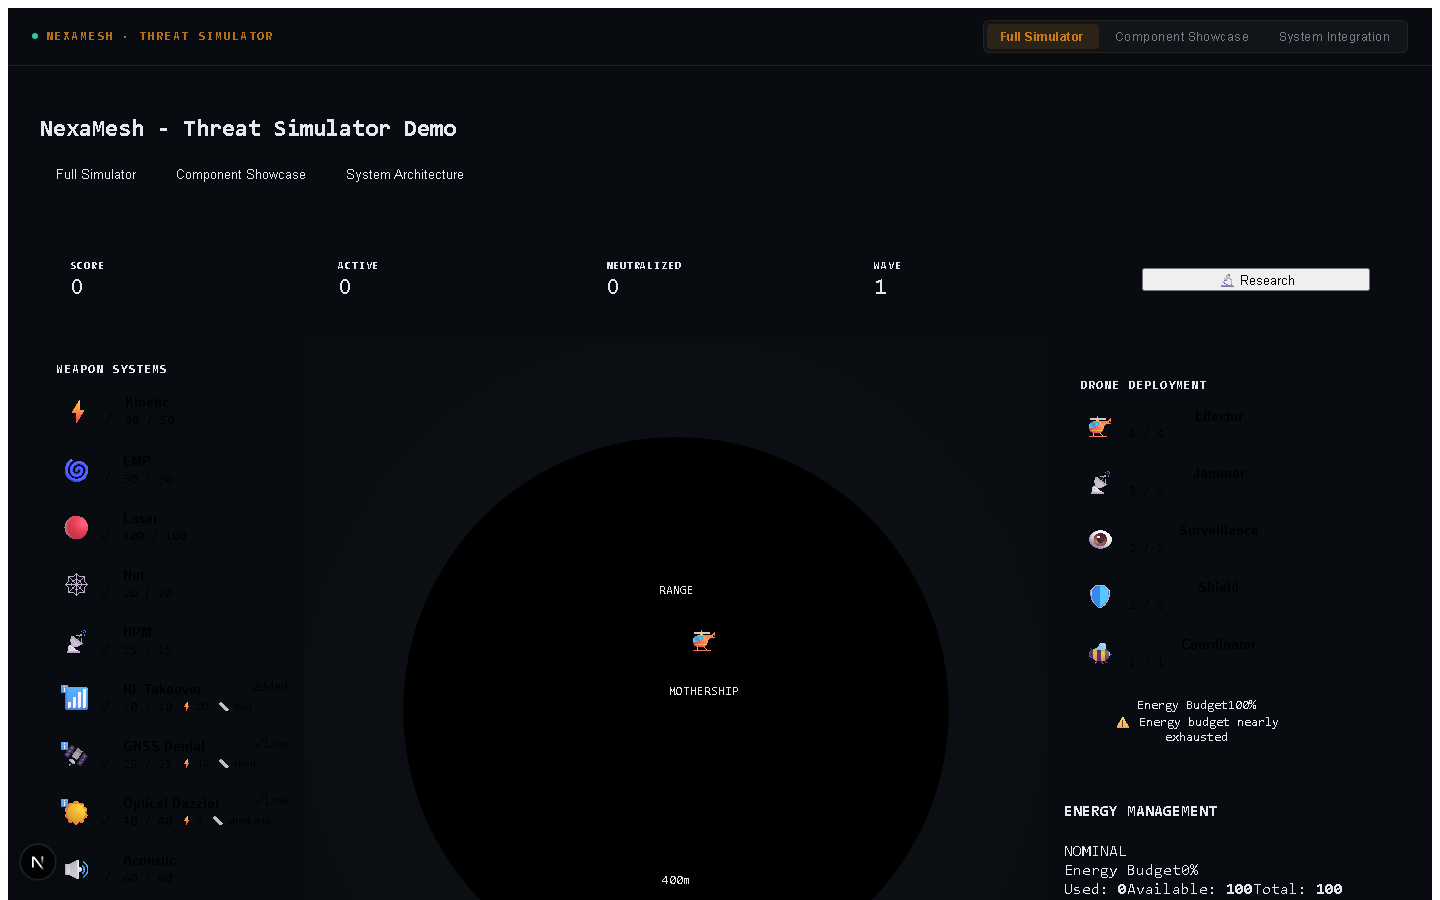Click the 'Effector' drone label
The image size is (1440, 900).
click(1219, 416)
